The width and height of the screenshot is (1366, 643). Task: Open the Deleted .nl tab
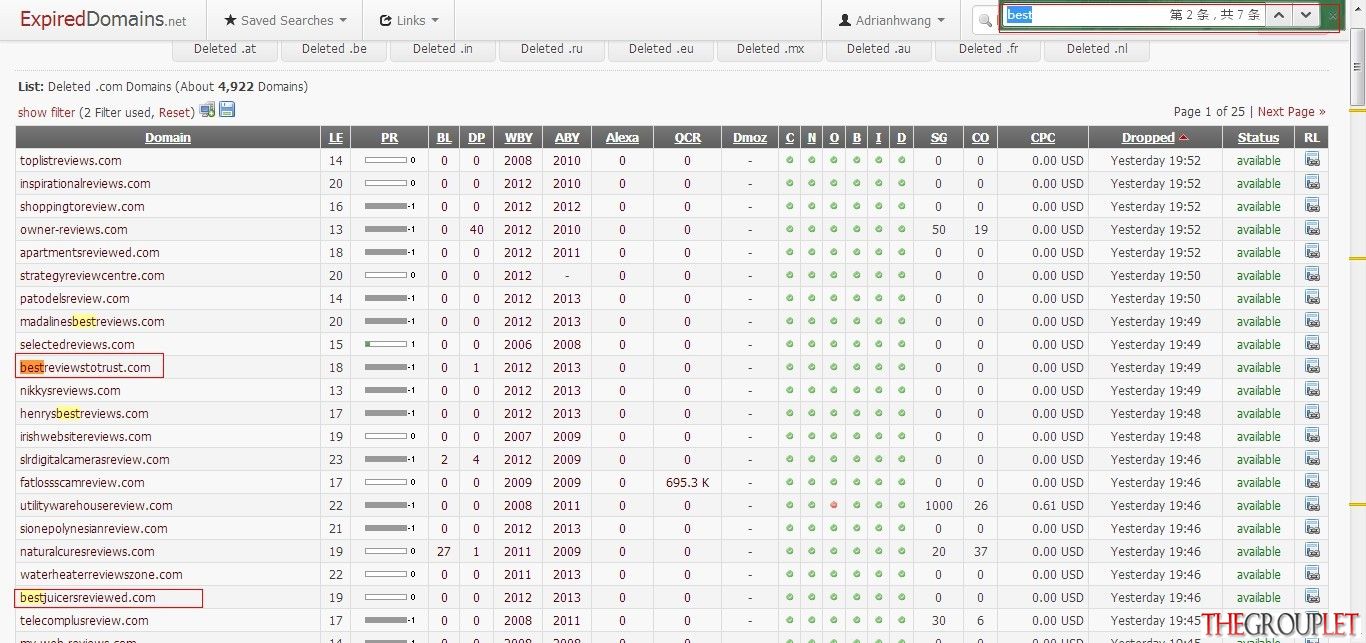pyautogui.click(x=1096, y=48)
